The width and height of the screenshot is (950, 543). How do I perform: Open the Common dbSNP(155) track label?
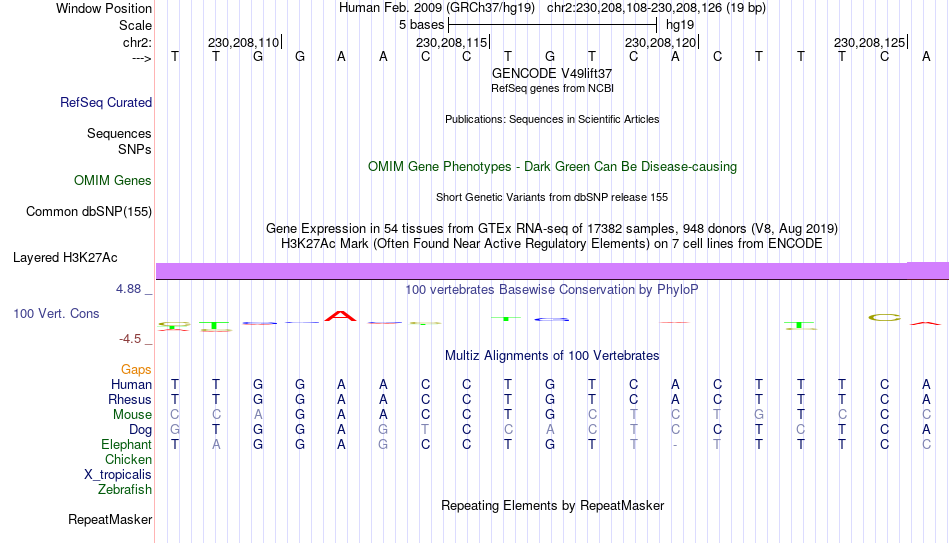pos(88,212)
